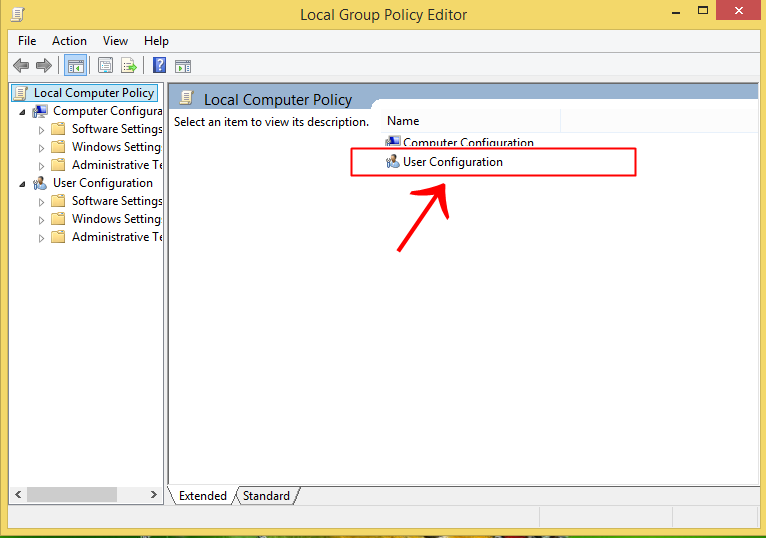Screen dimensions: 766x538
Task: Expand Windows Settings under User Configuration
Action: coord(42,220)
